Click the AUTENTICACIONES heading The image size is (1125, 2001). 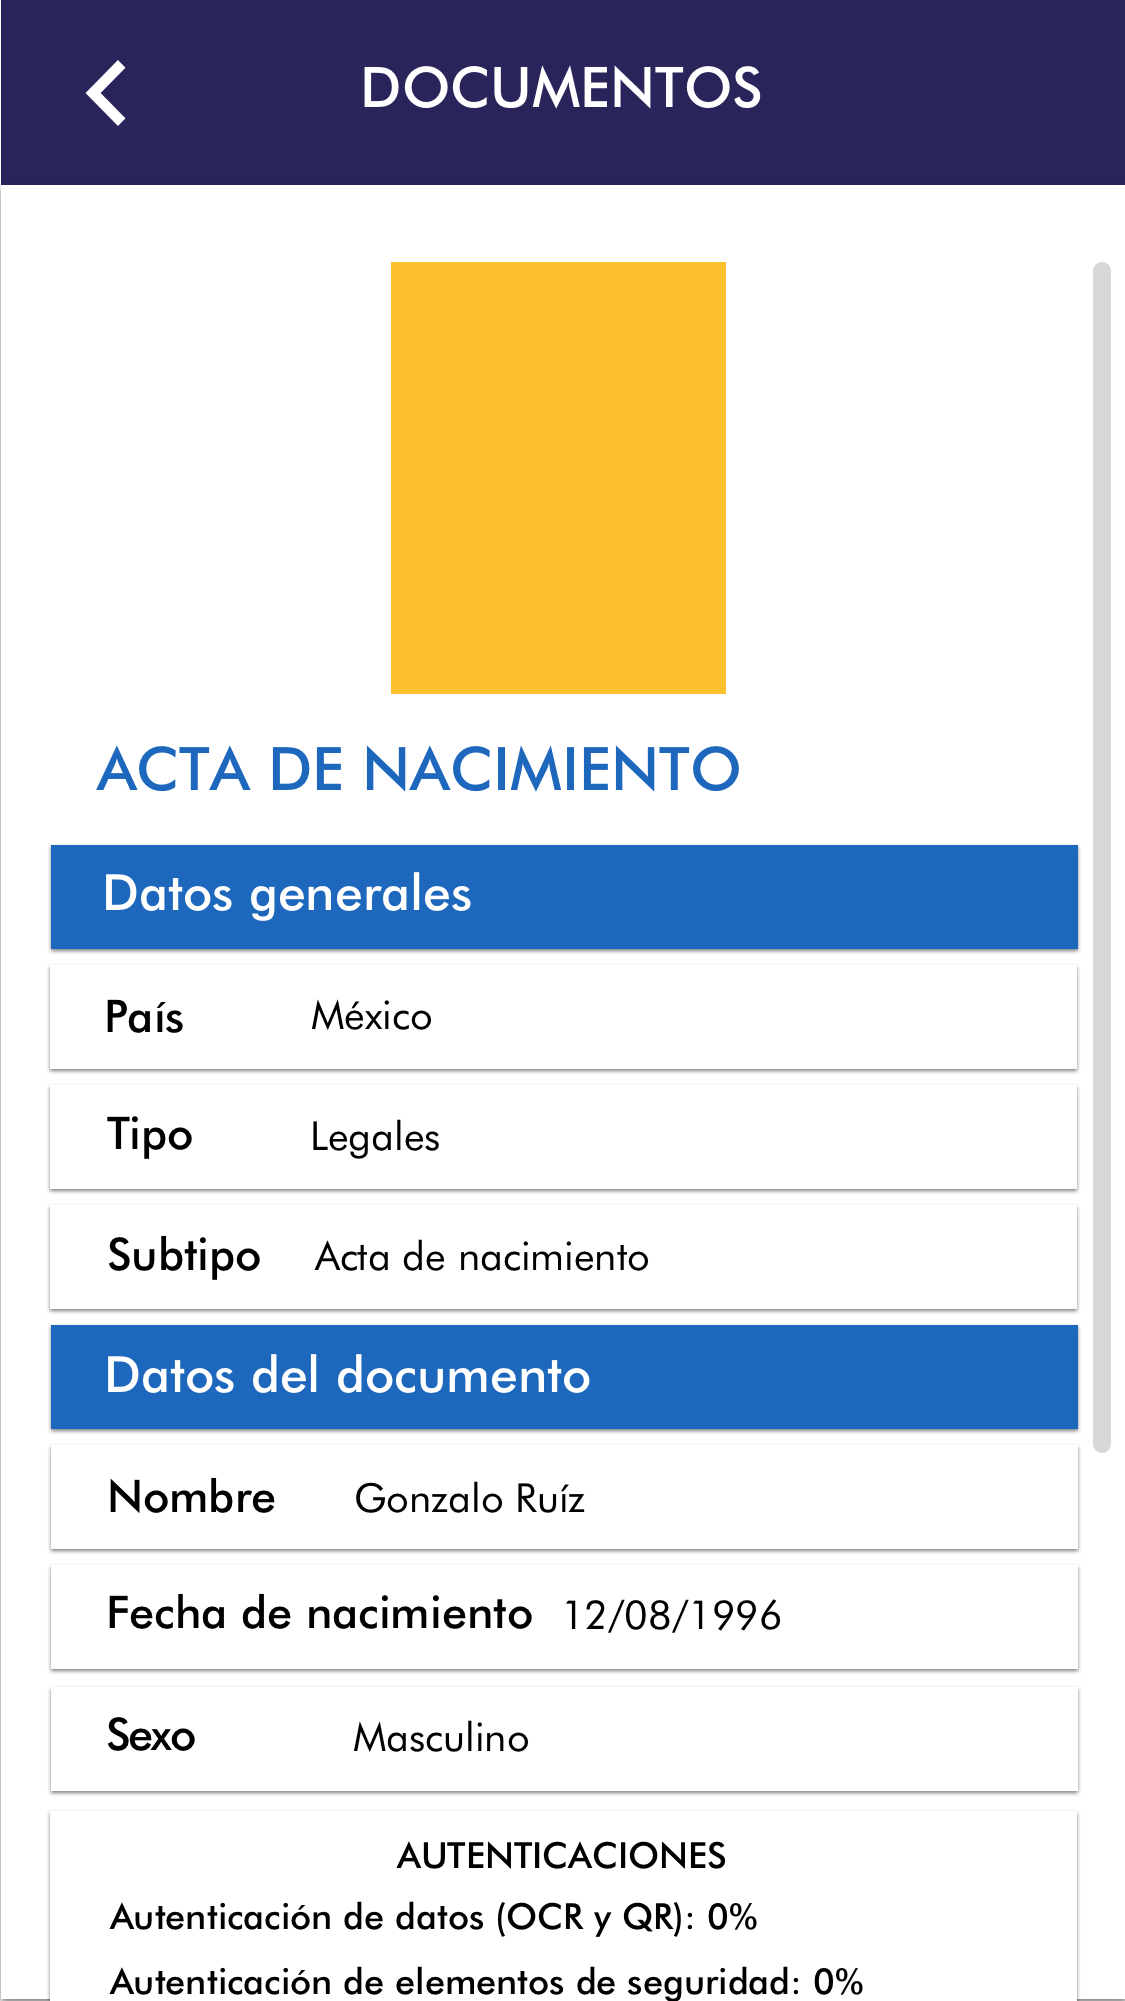(x=562, y=1856)
